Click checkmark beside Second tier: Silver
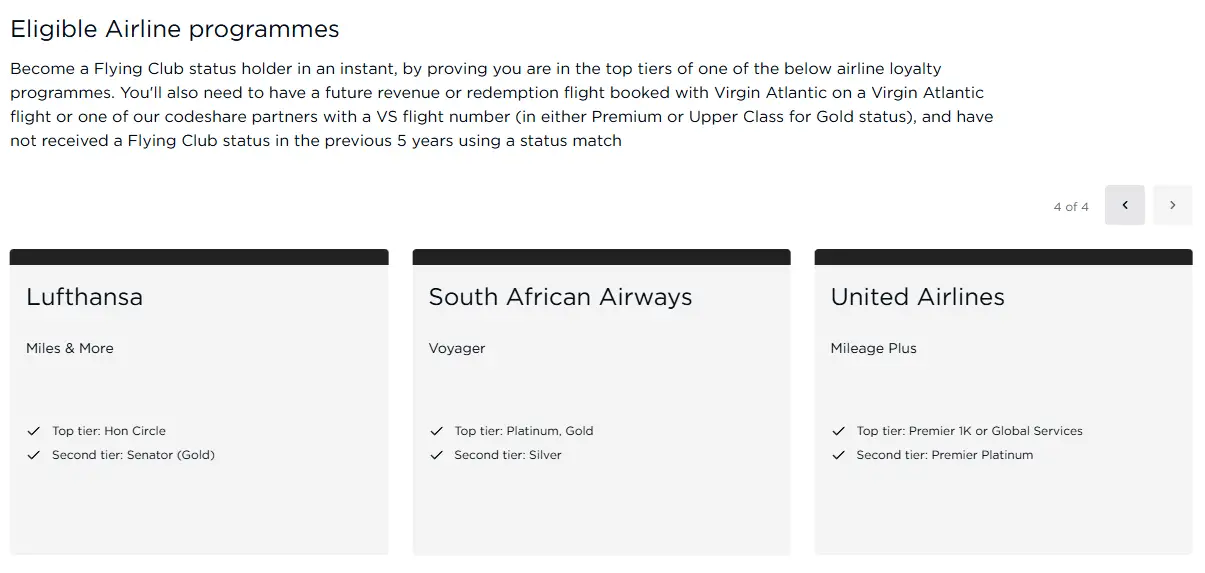 tap(436, 455)
